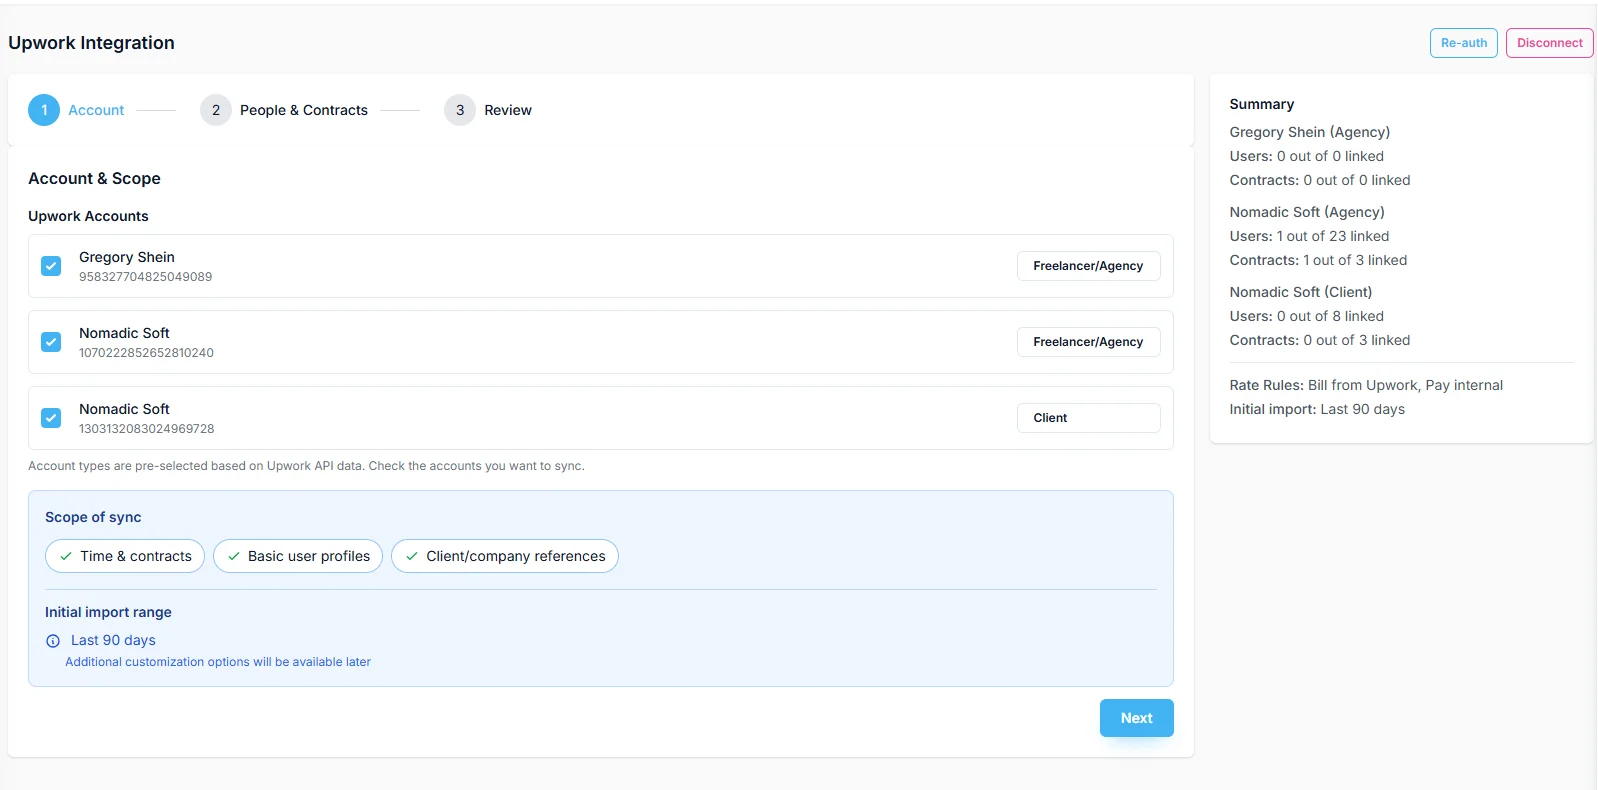Click Gregory Shein (Agency) in Summary
This screenshot has width=1598, height=790.
[1310, 132]
